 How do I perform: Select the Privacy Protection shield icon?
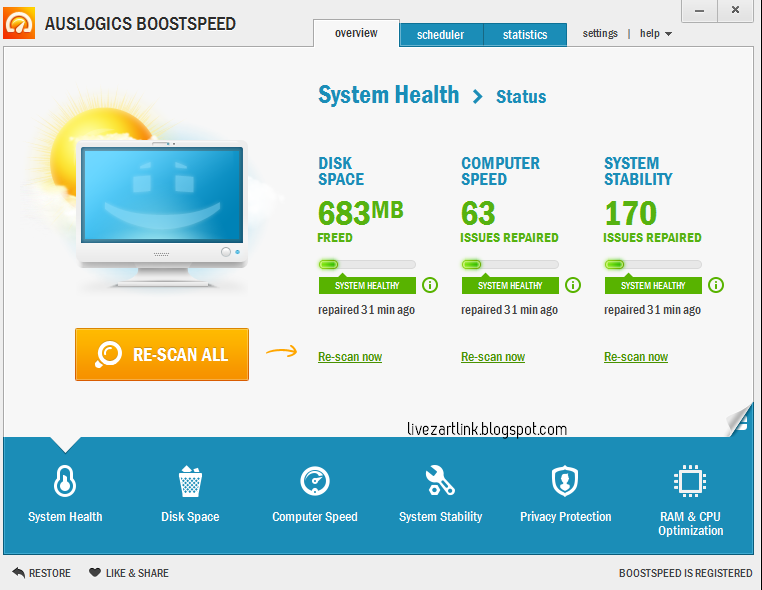tap(565, 481)
